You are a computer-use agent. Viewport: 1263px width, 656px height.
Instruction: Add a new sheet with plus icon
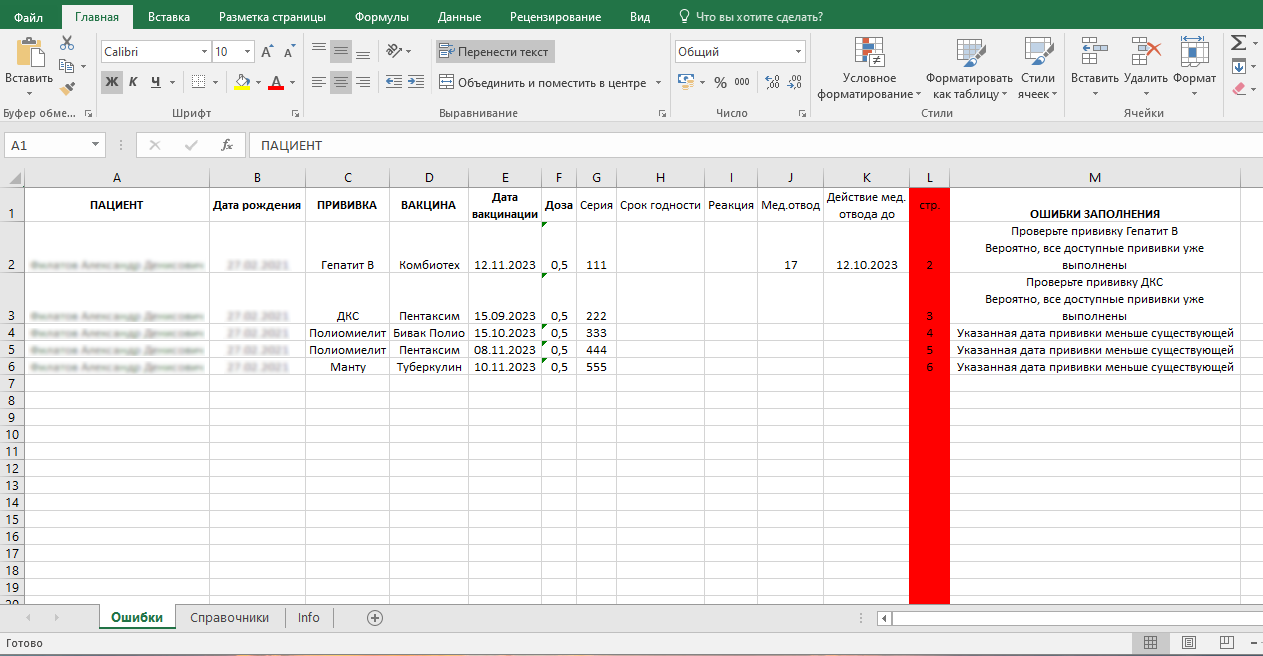(x=375, y=618)
